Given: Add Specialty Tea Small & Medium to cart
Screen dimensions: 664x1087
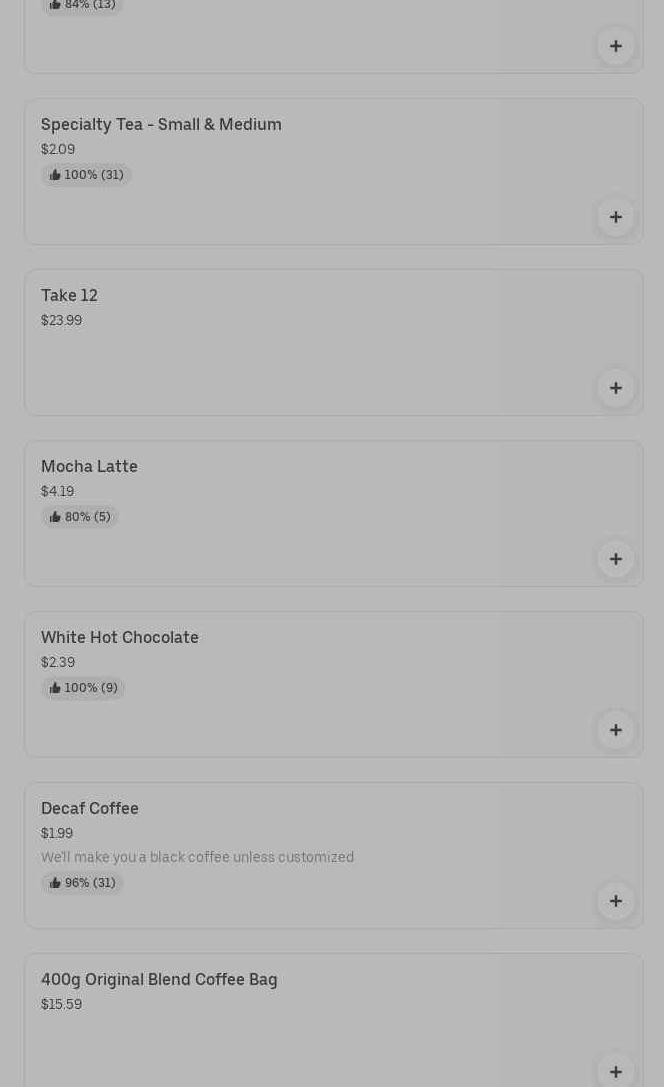Looking at the screenshot, I should 615,217.
